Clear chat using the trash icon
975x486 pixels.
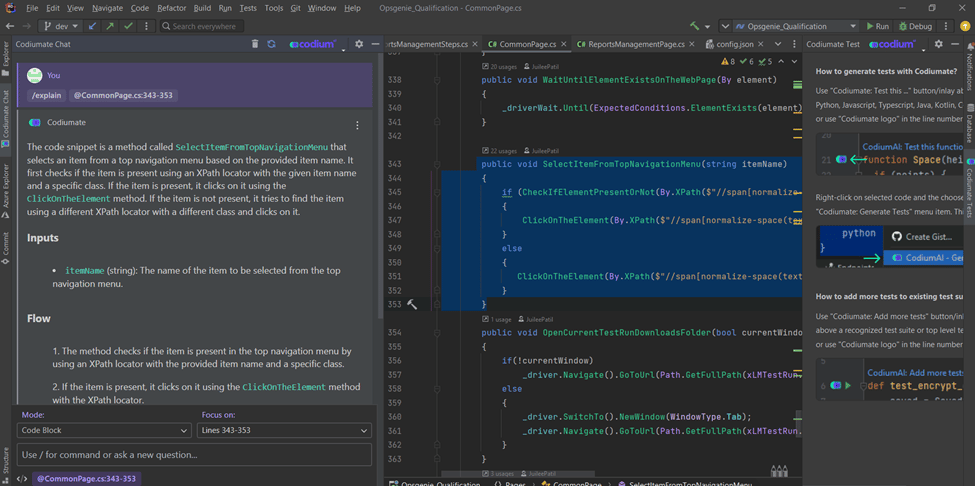pos(255,44)
